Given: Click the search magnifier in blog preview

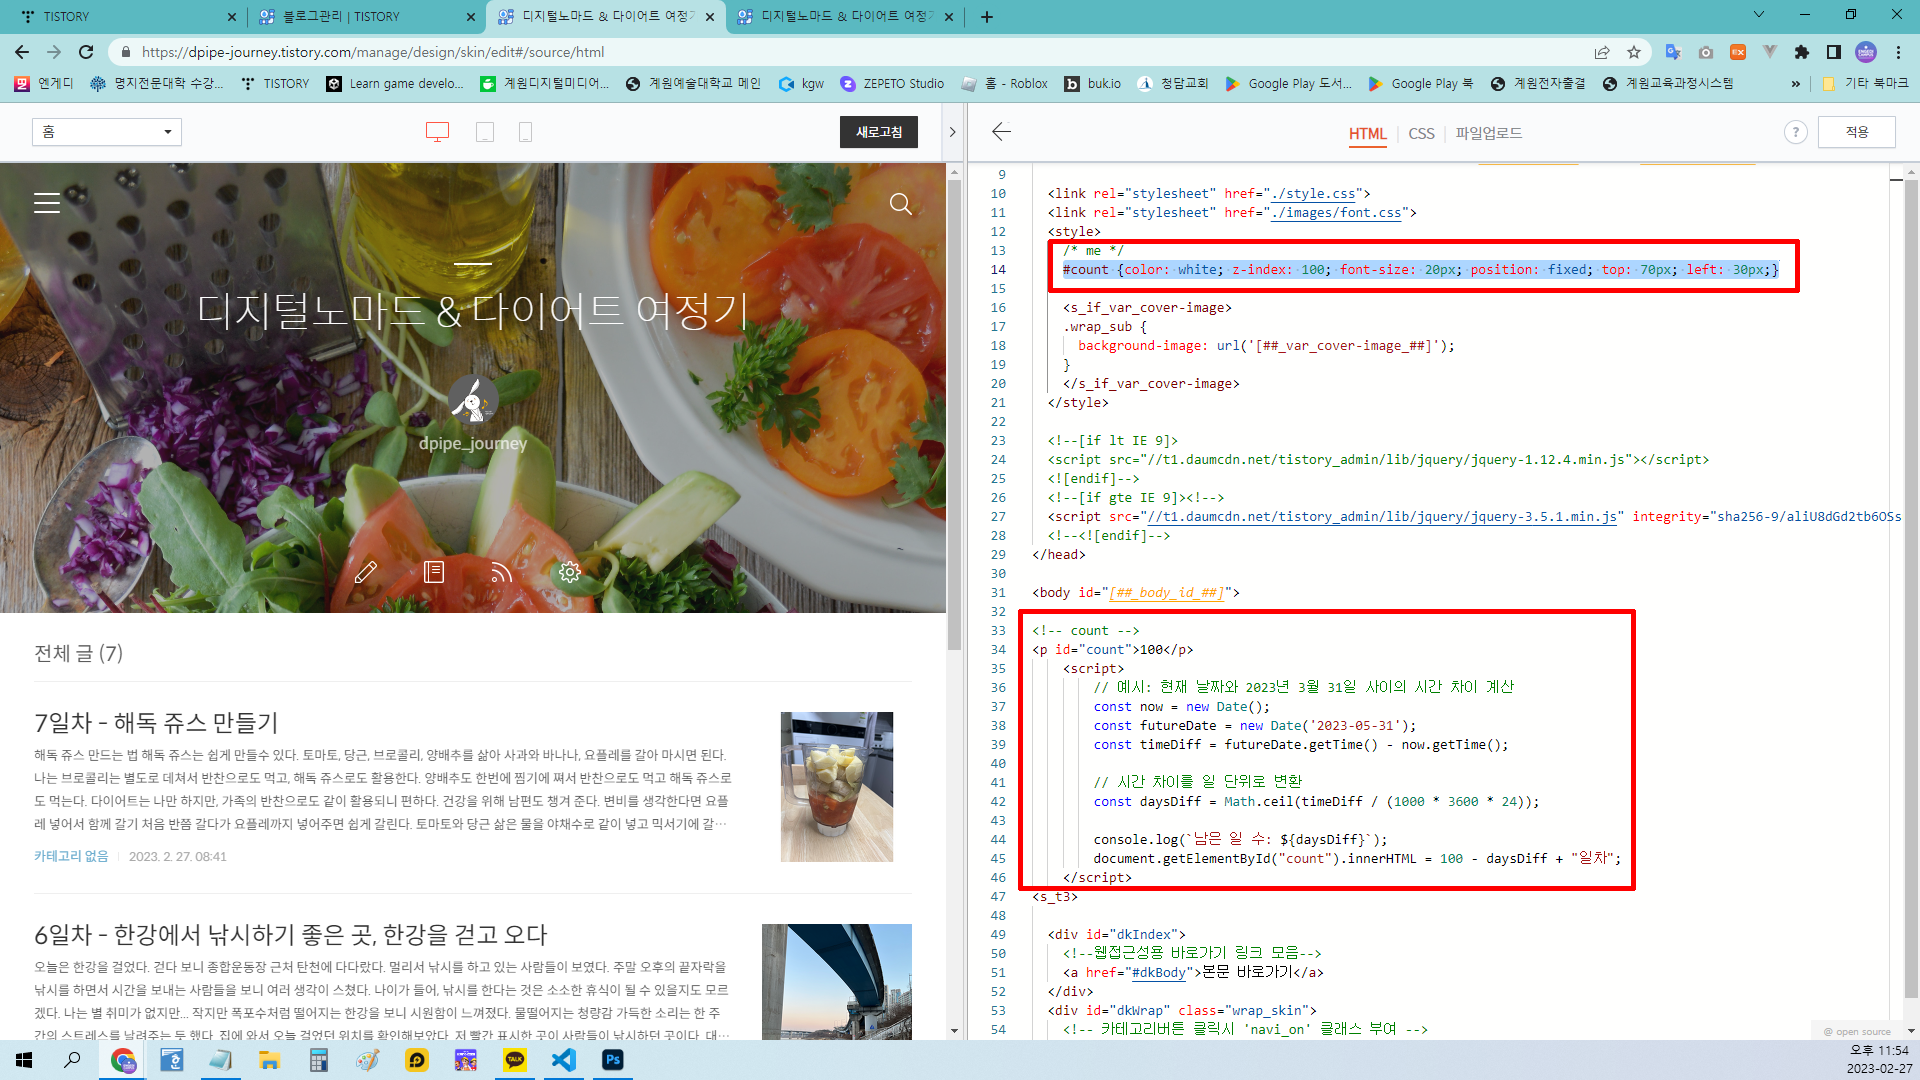Looking at the screenshot, I should pos(901,204).
